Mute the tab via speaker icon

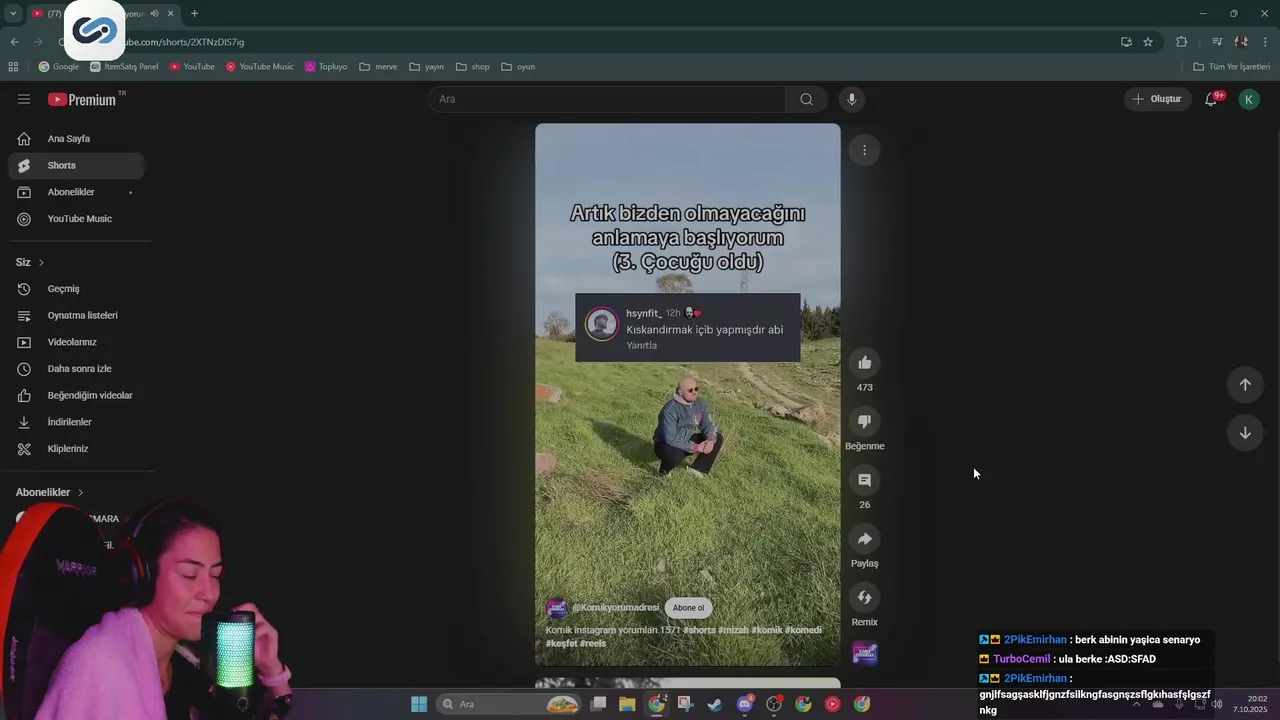point(154,13)
